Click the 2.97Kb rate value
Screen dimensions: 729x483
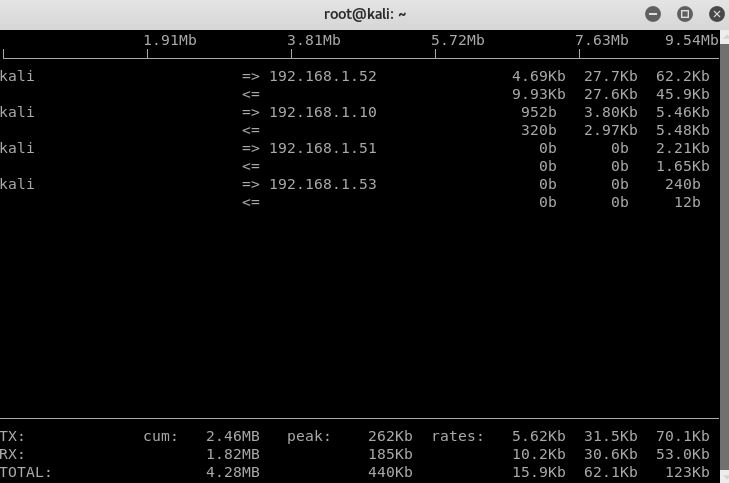pyautogui.click(x=610, y=130)
